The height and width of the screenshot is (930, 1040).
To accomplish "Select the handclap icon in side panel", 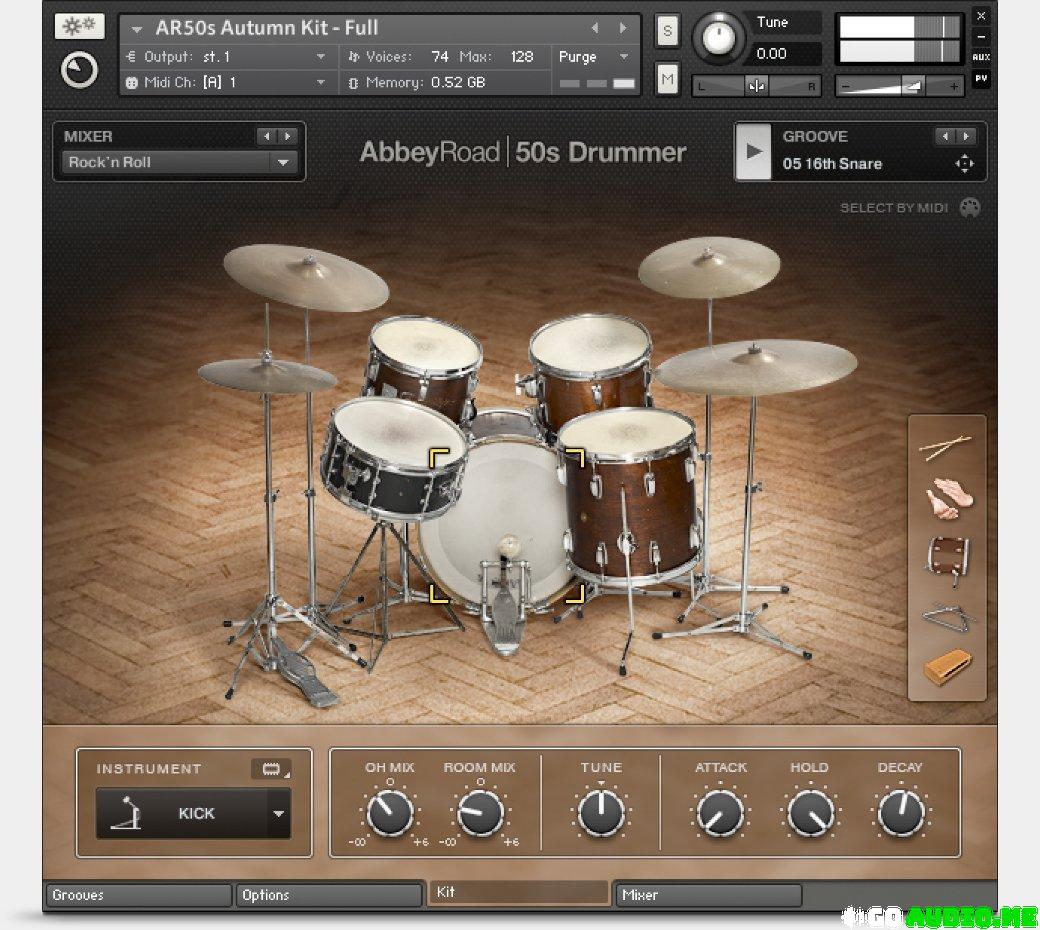I will pos(945,499).
